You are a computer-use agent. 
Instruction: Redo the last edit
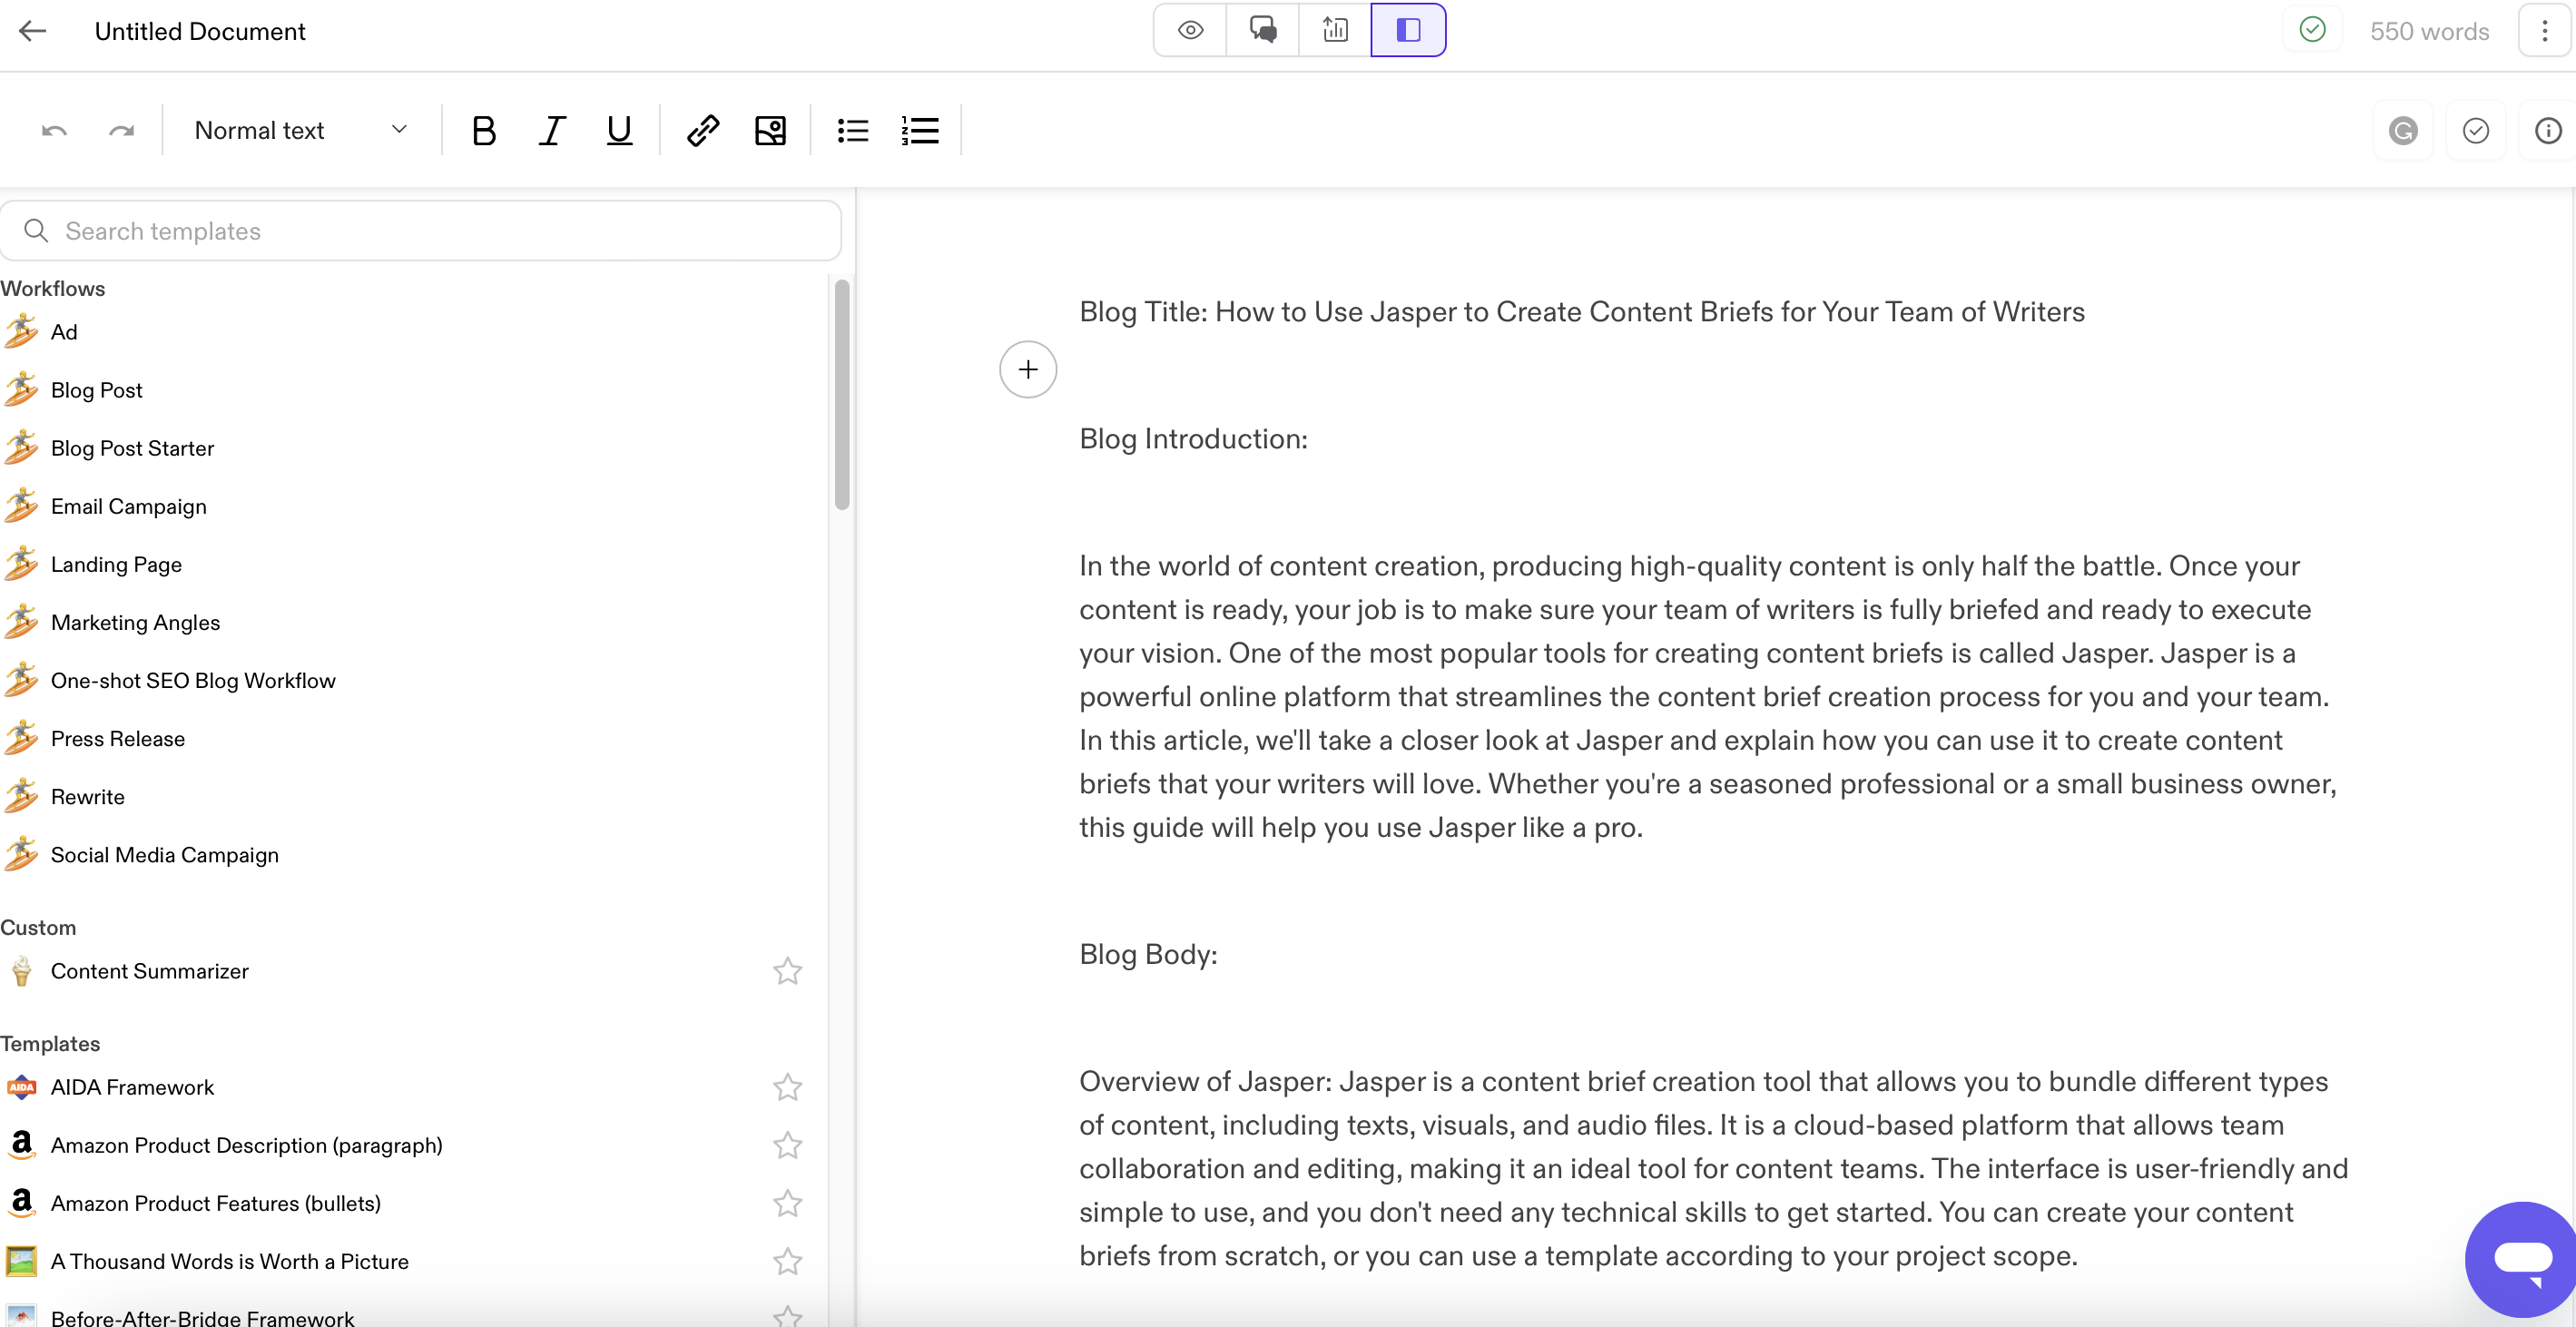(x=122, y=131)
